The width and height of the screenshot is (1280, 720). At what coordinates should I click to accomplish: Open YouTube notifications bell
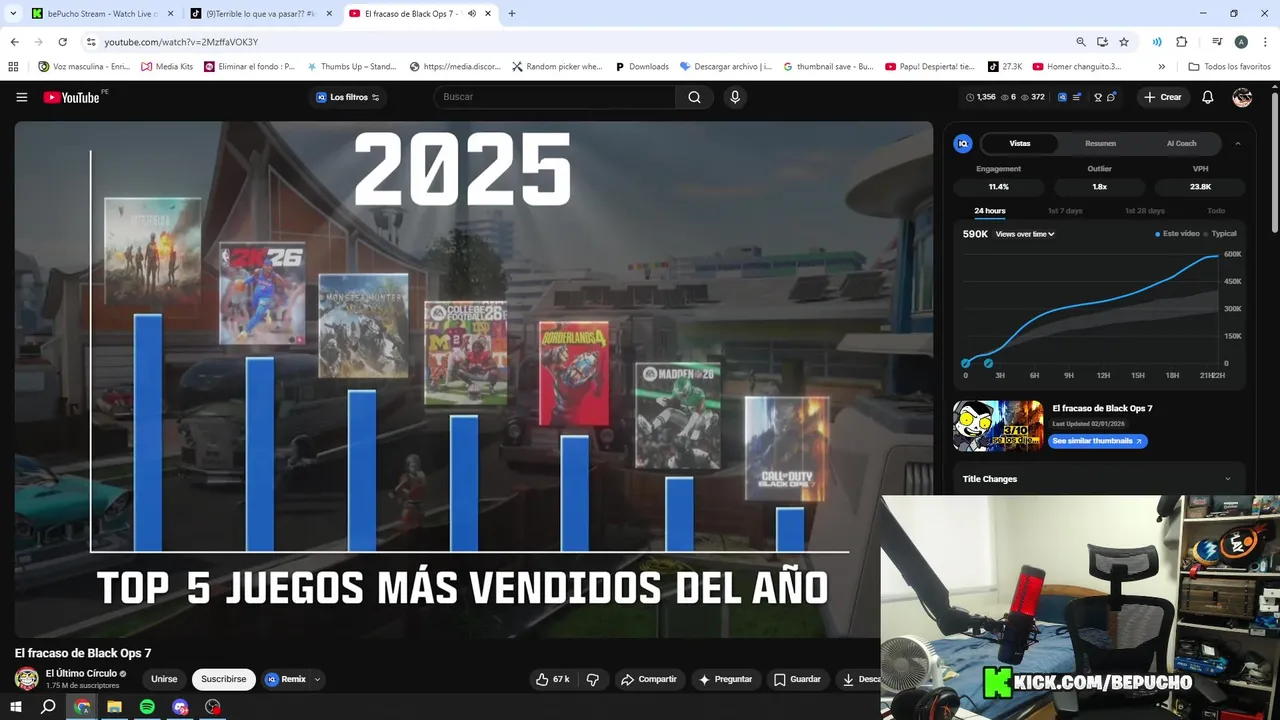[x=1207, y=97]
